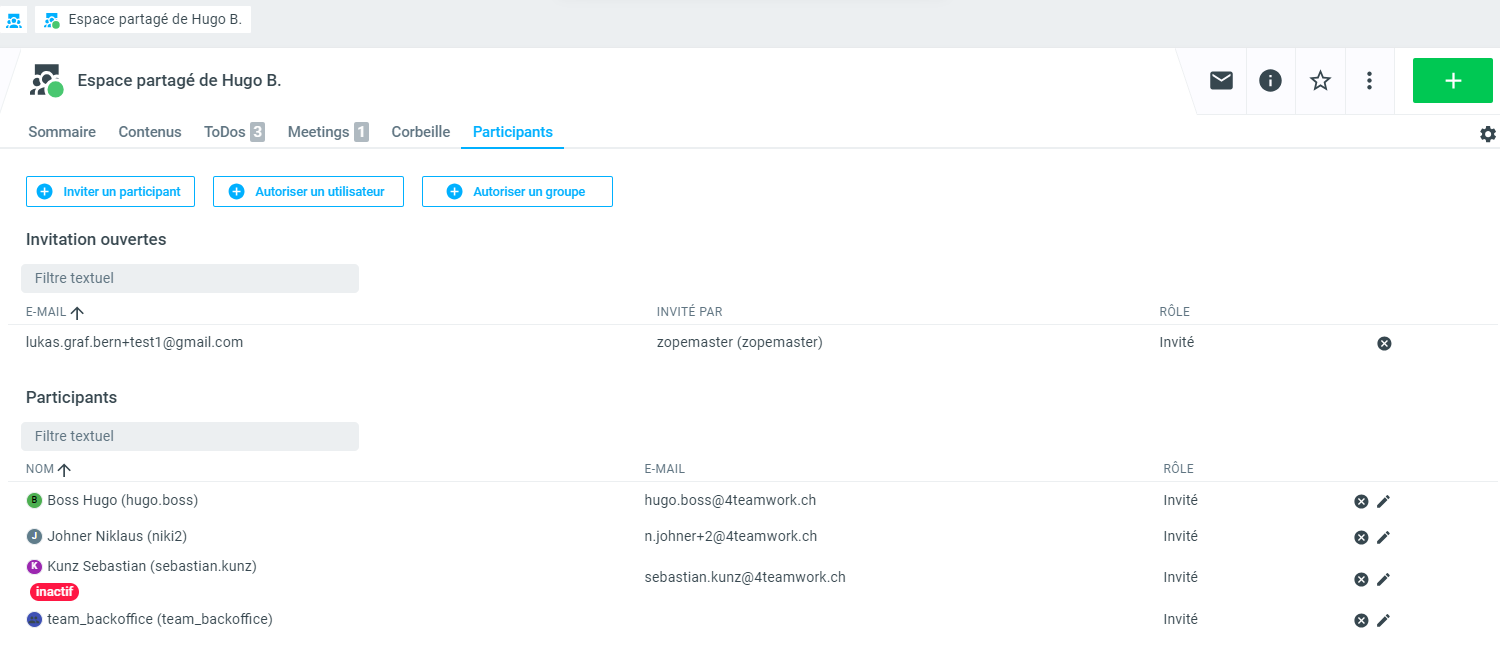1500x661 pixels.
Task: Focus the Participants text filter field
Action: coord(190,436)
